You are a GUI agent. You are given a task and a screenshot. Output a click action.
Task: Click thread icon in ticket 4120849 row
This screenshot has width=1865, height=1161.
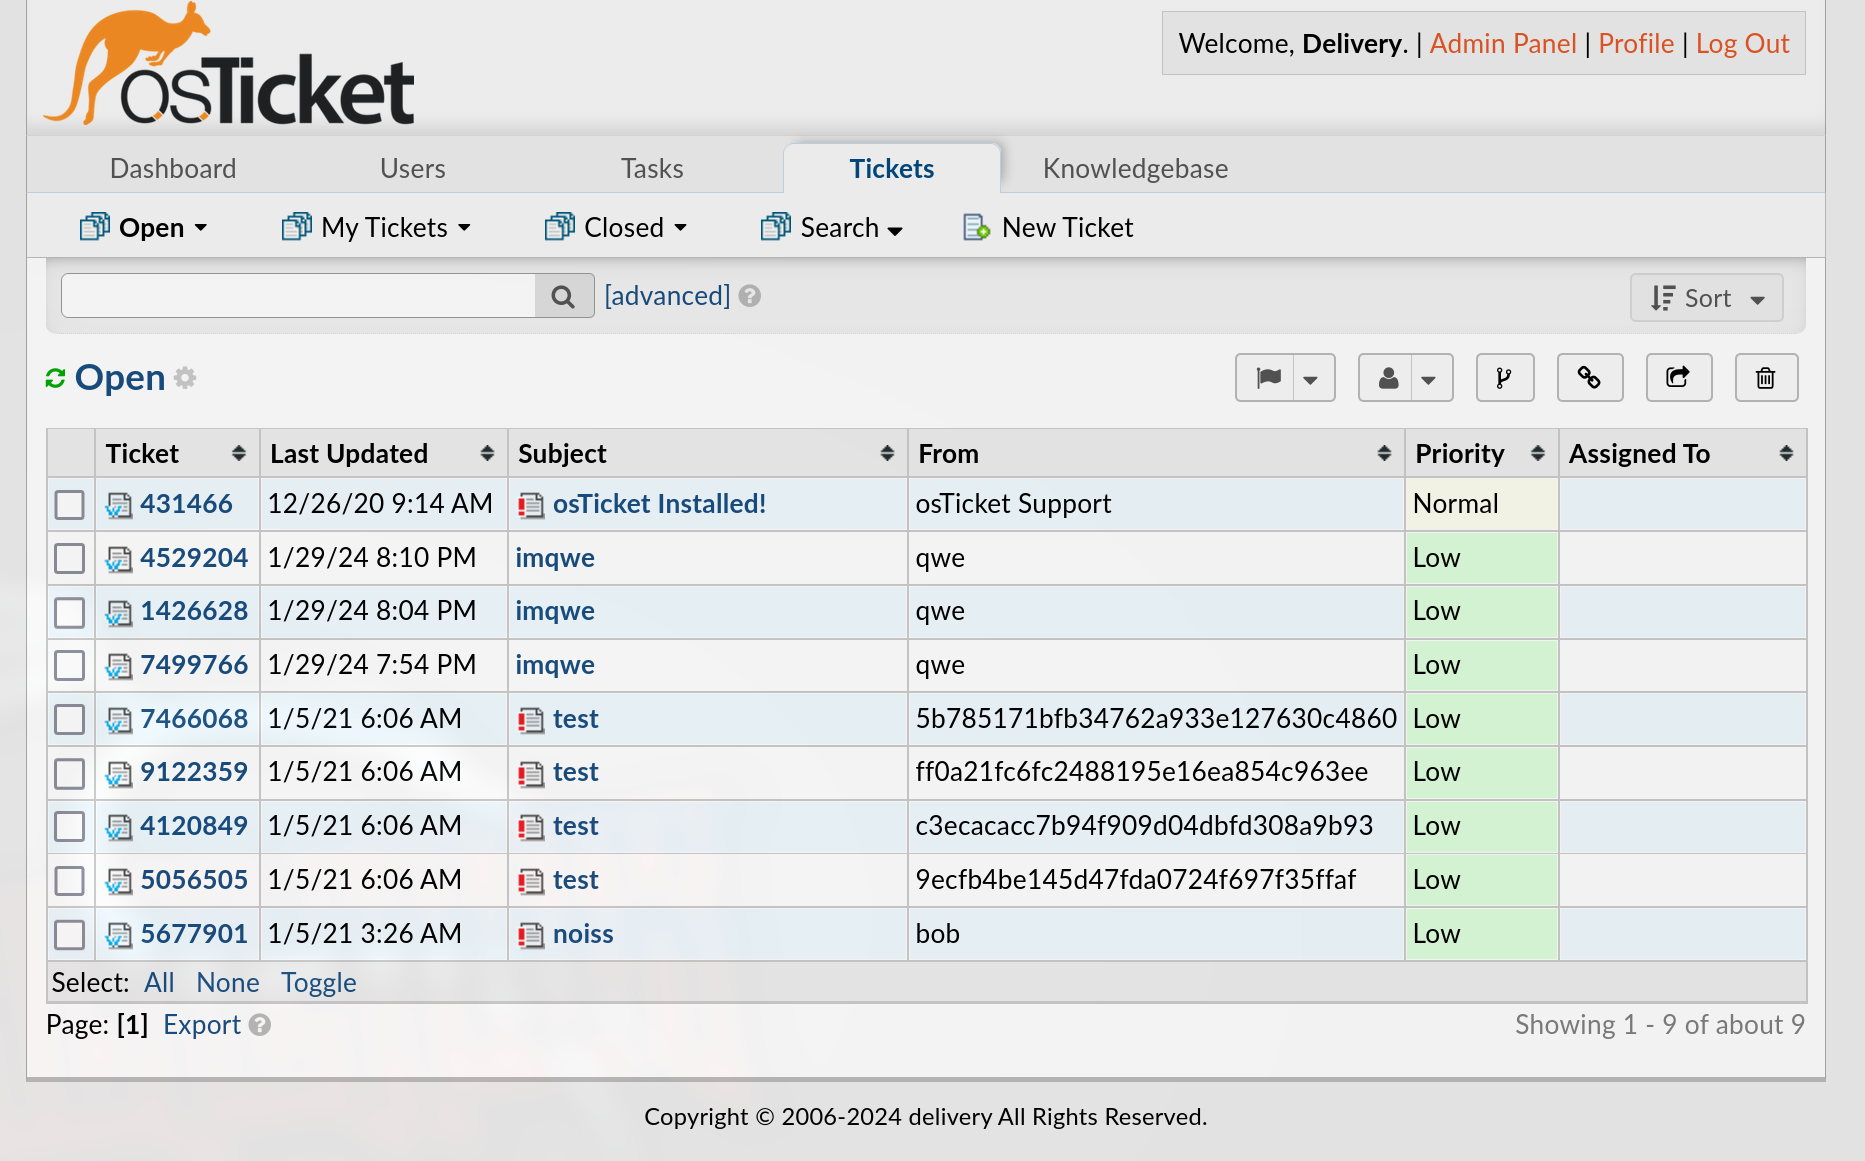(x=531, y=827)
